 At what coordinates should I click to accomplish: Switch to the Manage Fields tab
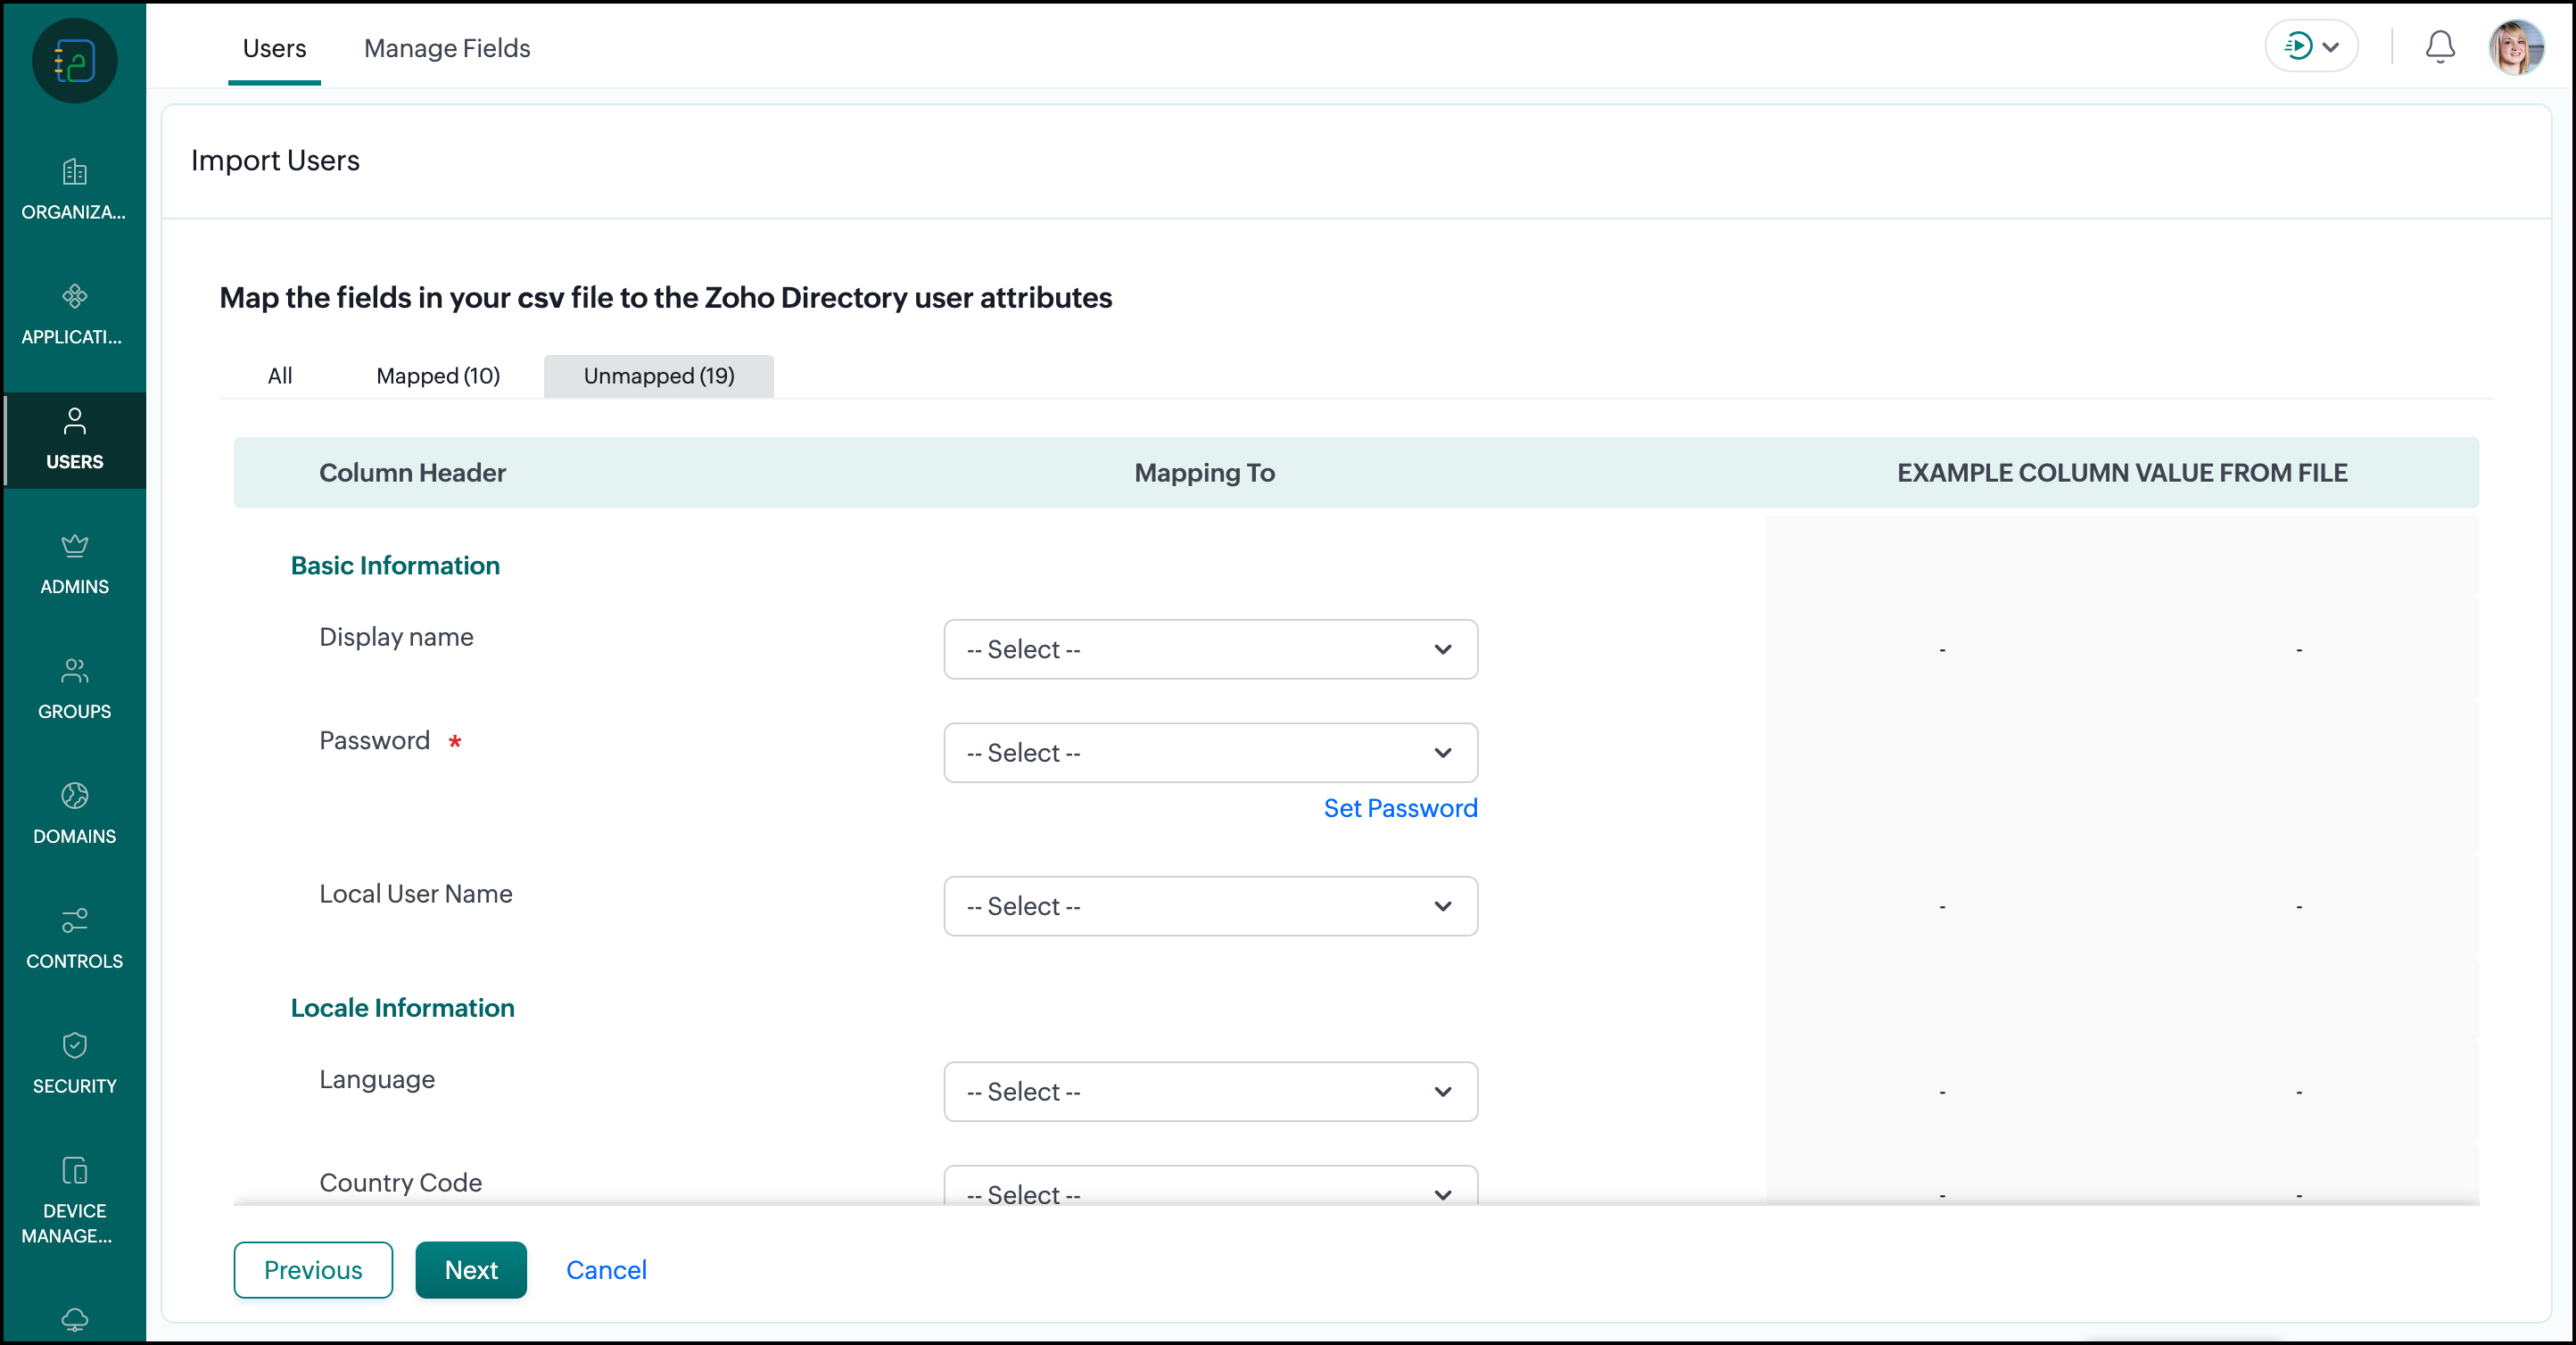click(447, 48)
